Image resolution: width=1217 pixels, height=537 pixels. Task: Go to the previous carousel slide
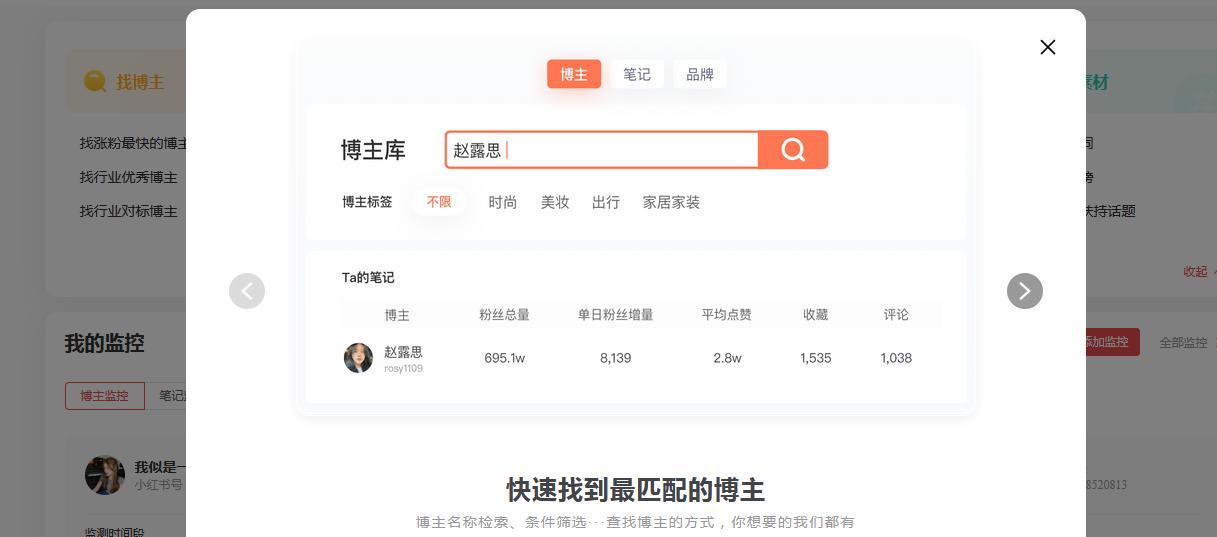coord(247,291)
